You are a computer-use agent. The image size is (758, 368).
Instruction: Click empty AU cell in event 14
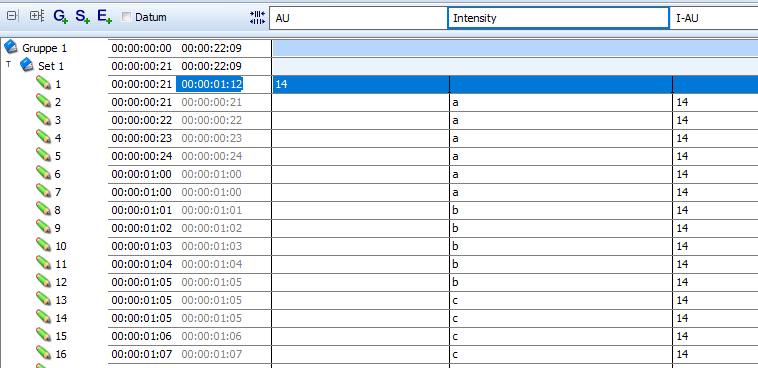point(361,318)
